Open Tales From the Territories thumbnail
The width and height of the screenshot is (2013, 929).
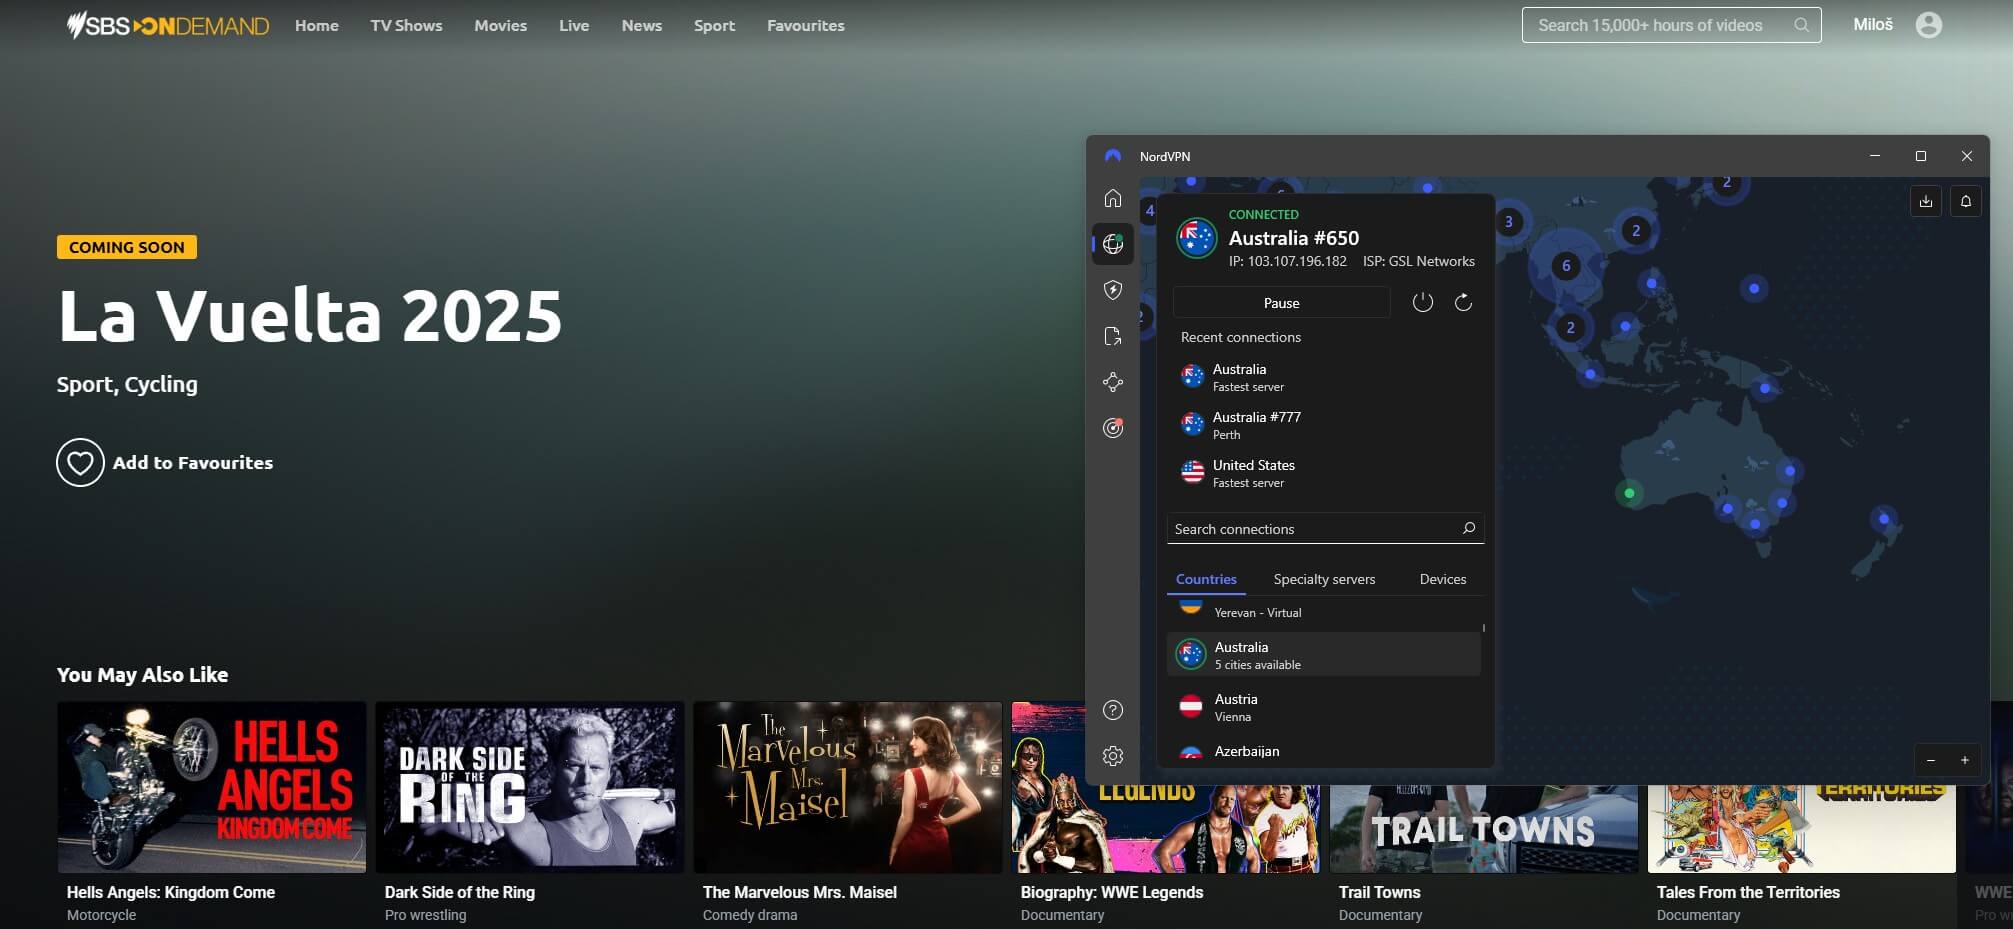coord(1801,829)
